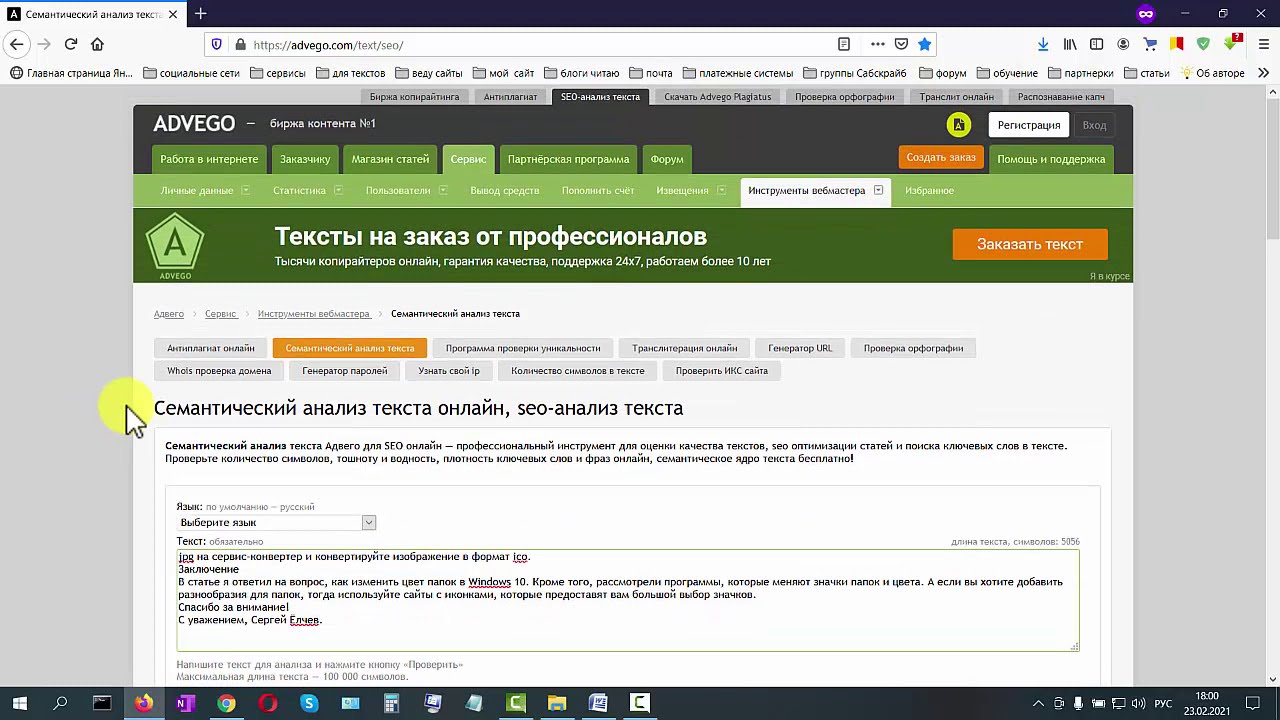Viewport: 1280px width, 720px height.
Task: Click the Вход login button
Action: 1094,125
